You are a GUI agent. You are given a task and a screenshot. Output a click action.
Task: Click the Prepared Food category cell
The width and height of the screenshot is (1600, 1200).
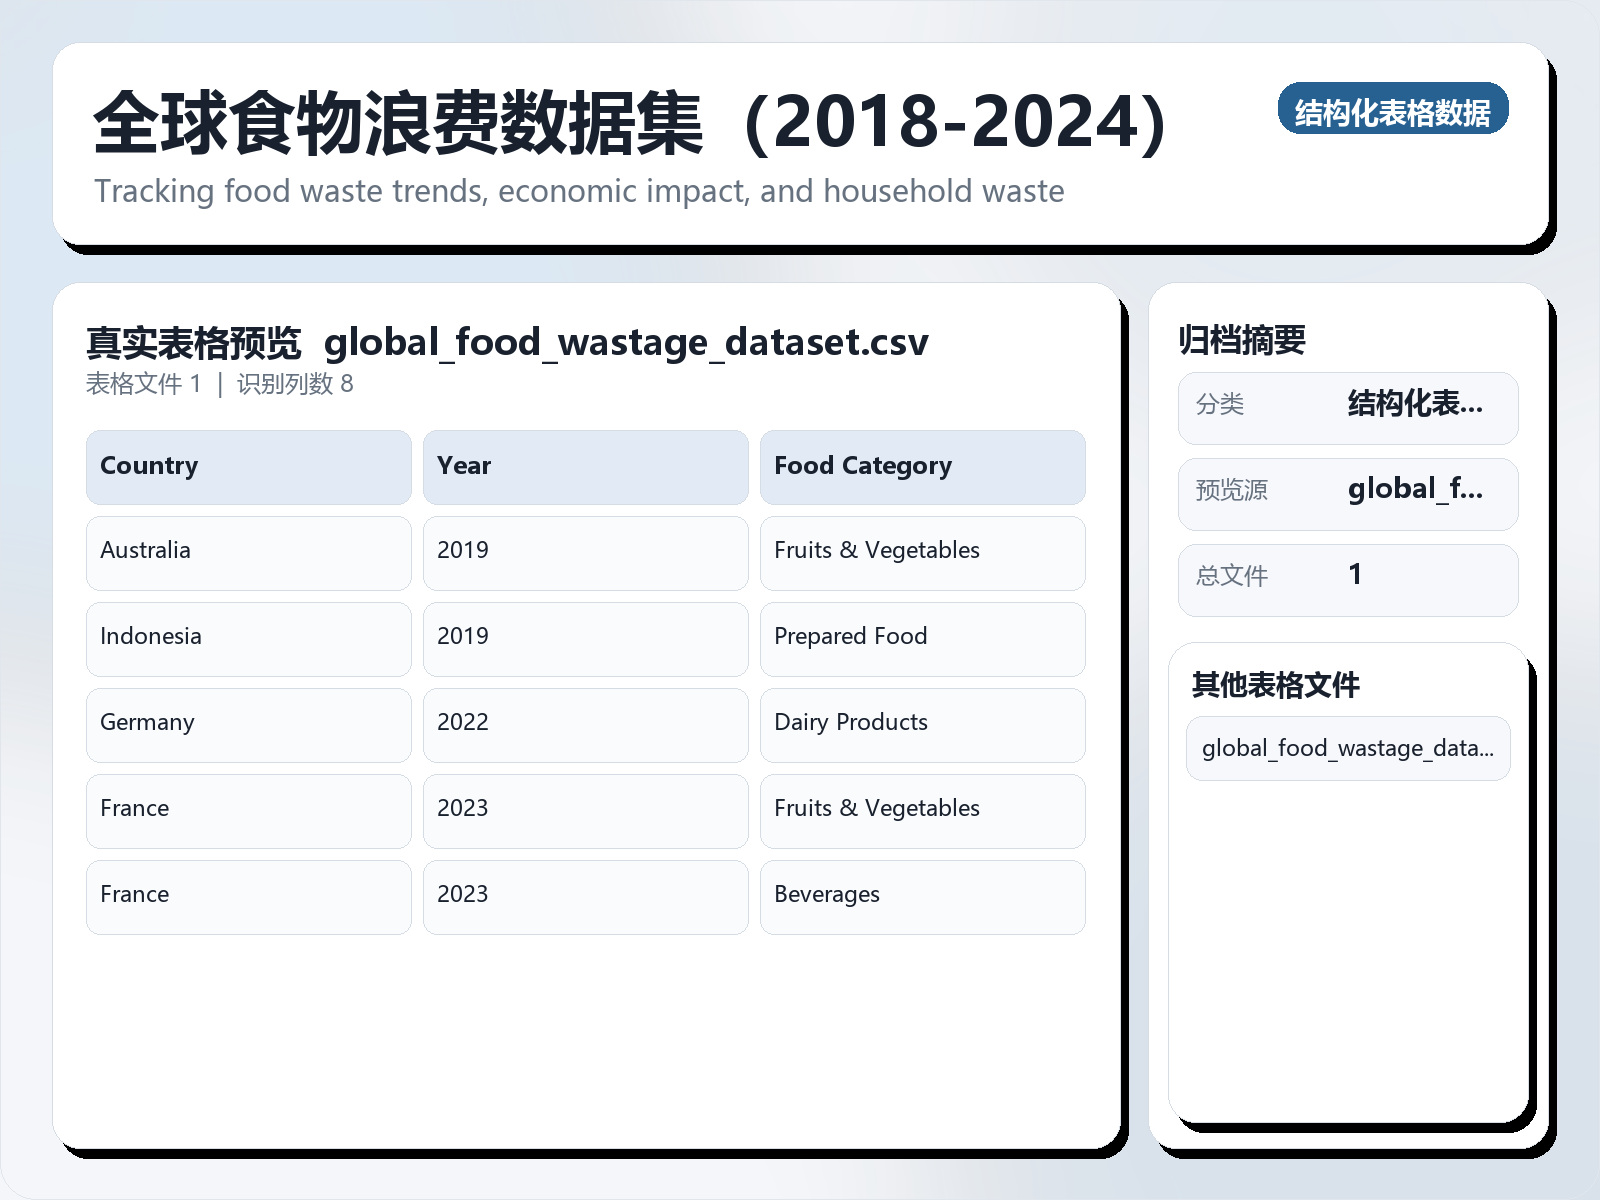pyautogui.click(x=850, y=637)
